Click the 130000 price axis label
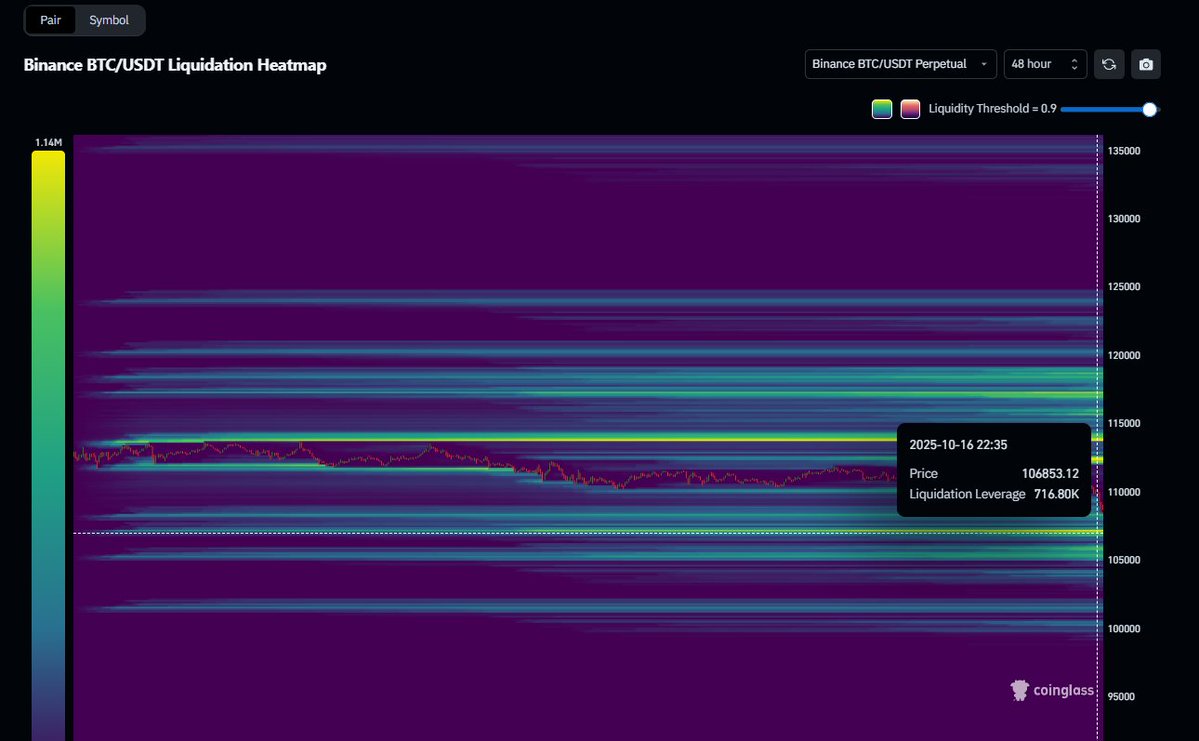1199x741 pixels. coord(1123,219)
